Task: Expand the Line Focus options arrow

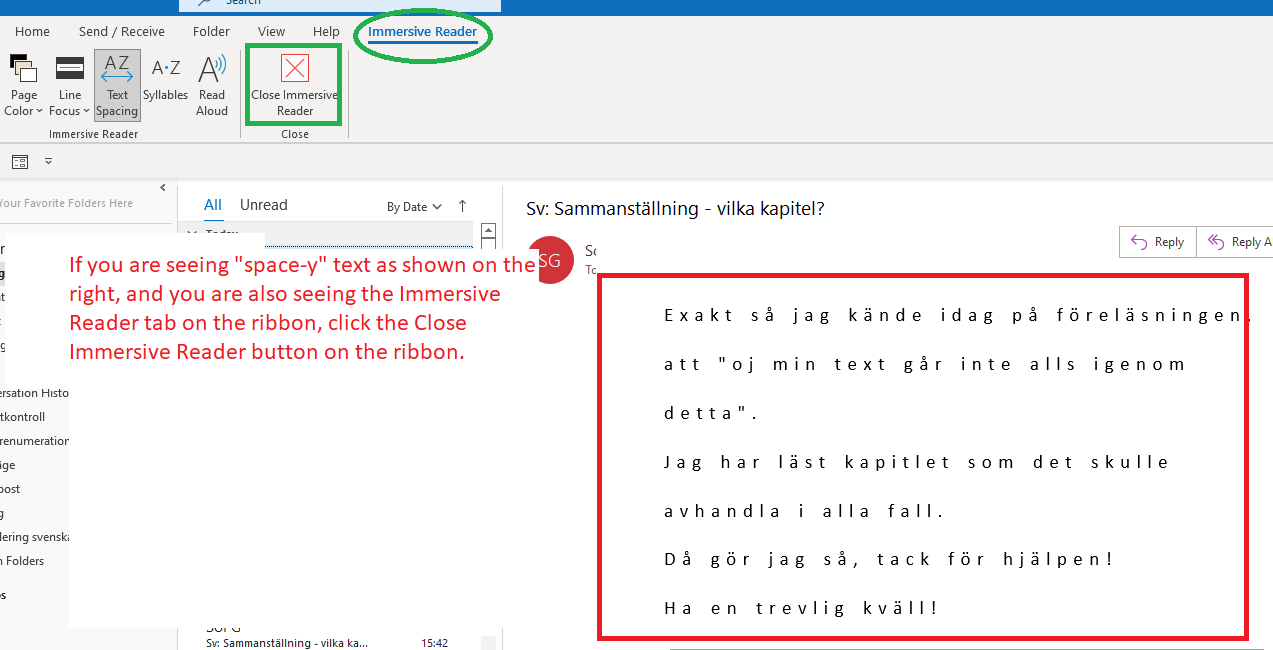Action: click(x=85, y=111)
